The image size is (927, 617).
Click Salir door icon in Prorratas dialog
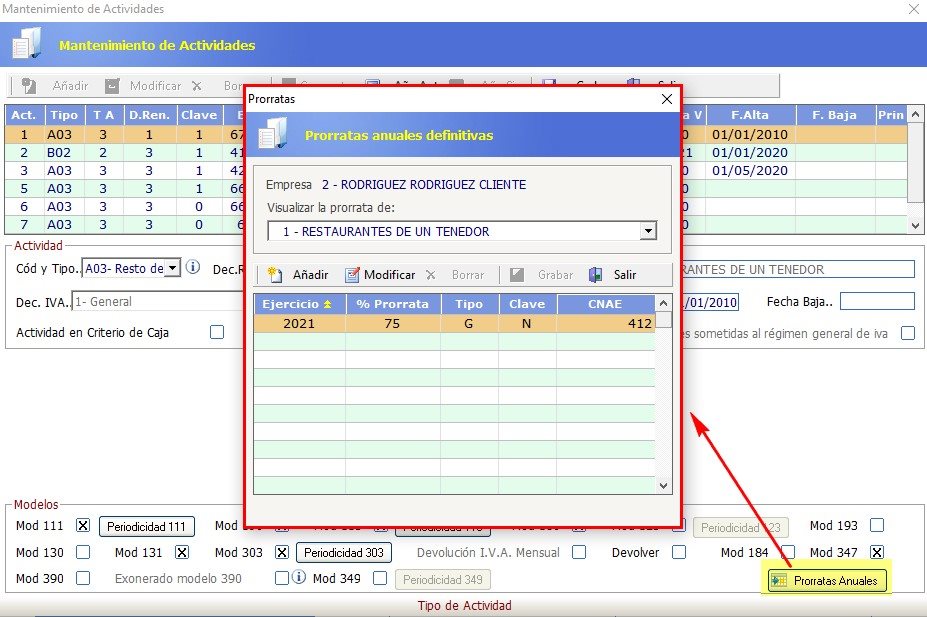tap(596, 275)
